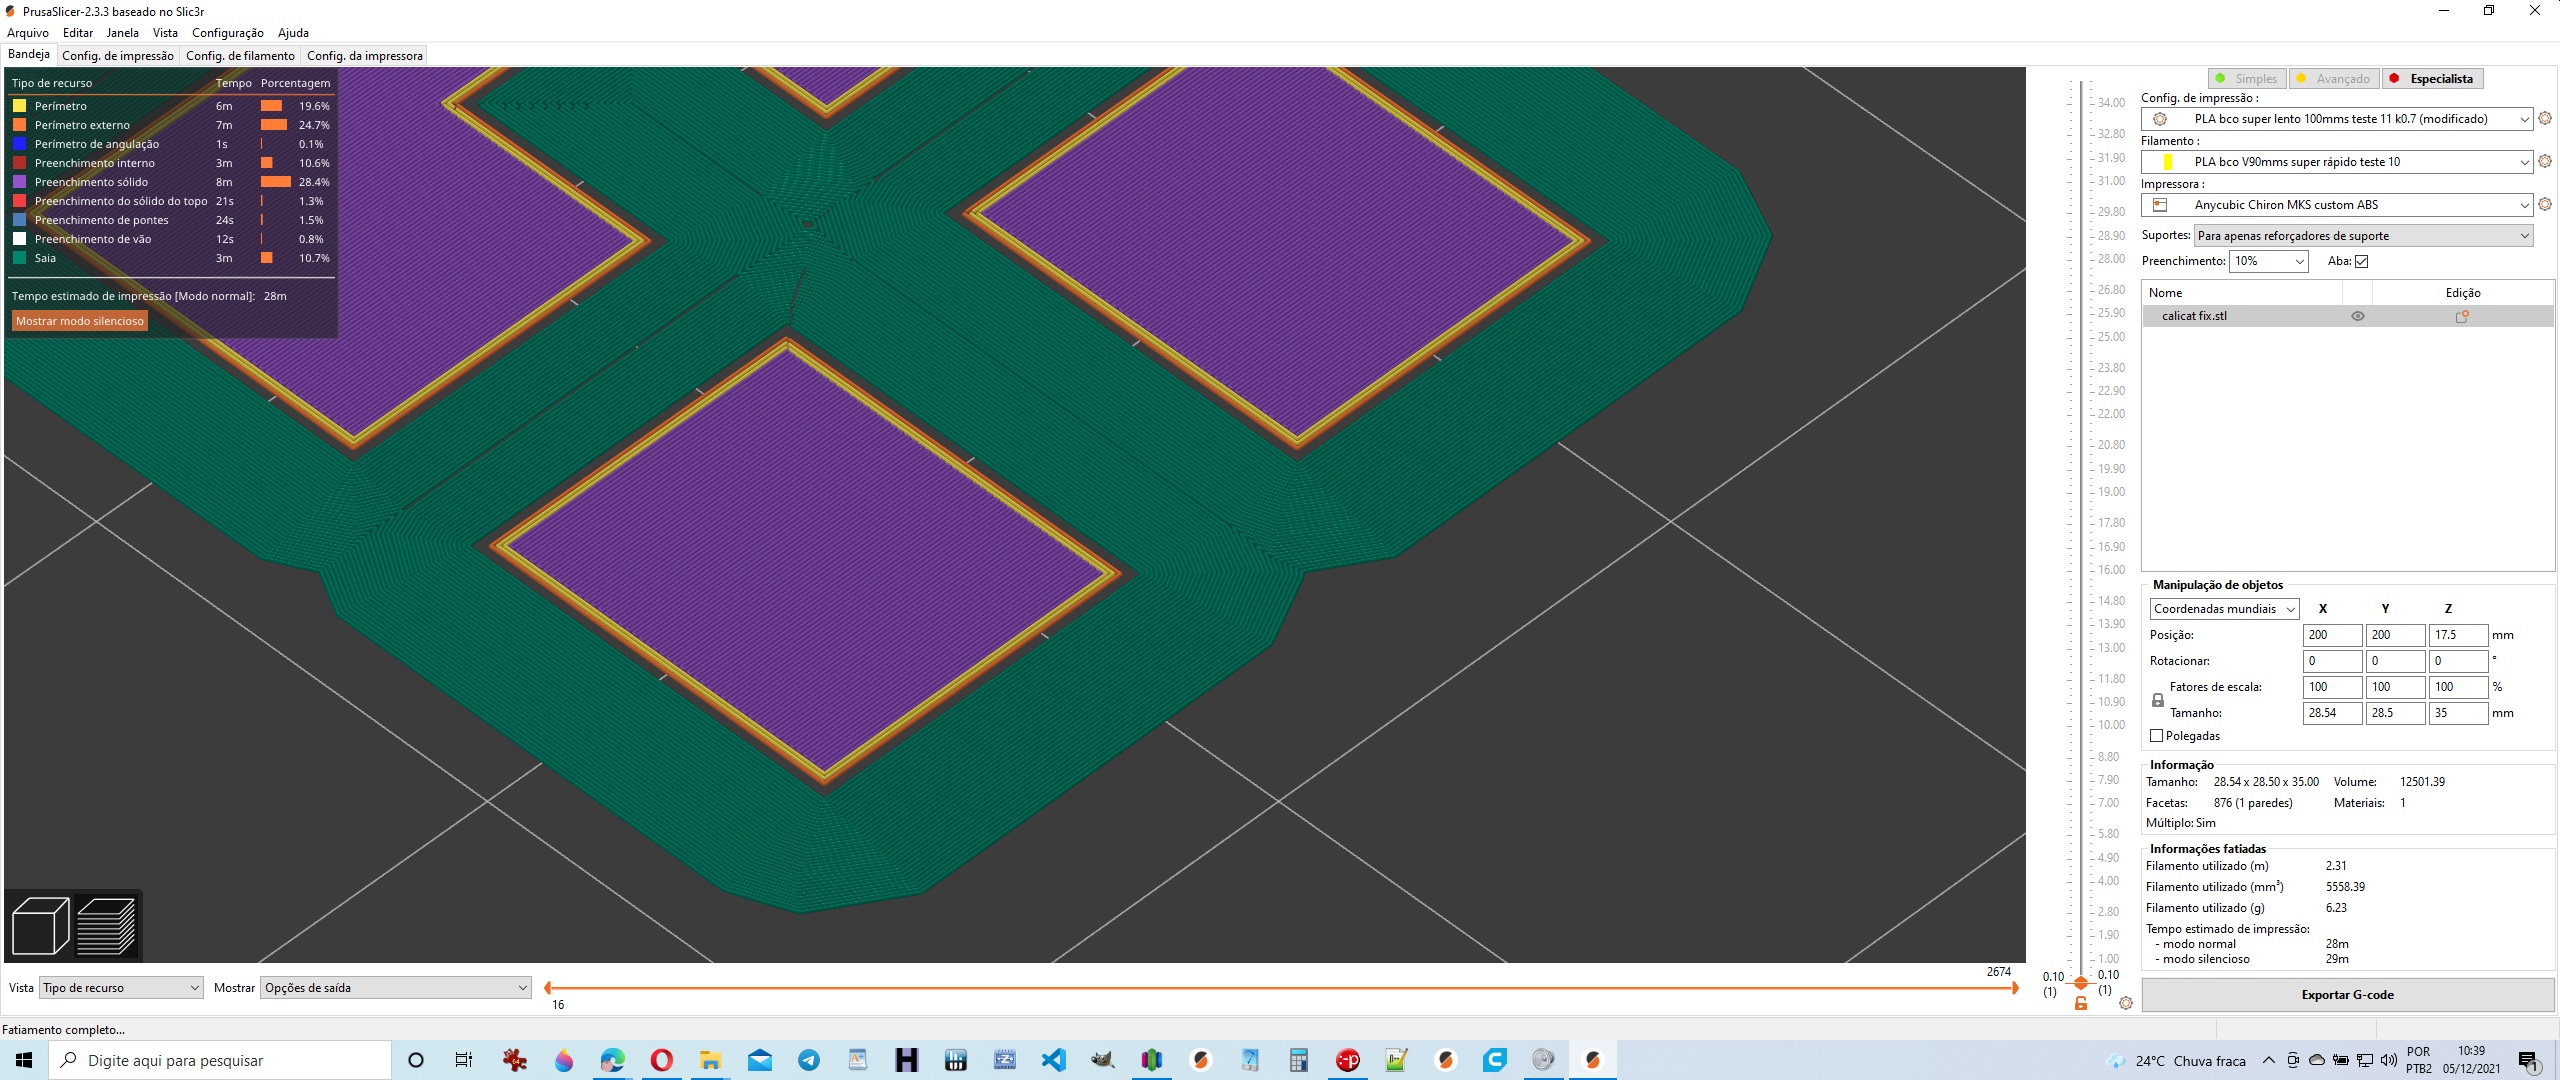Switch to Config. de impressão tab
This screenshot has width=2560, height=1080.
tap(118, 56)
